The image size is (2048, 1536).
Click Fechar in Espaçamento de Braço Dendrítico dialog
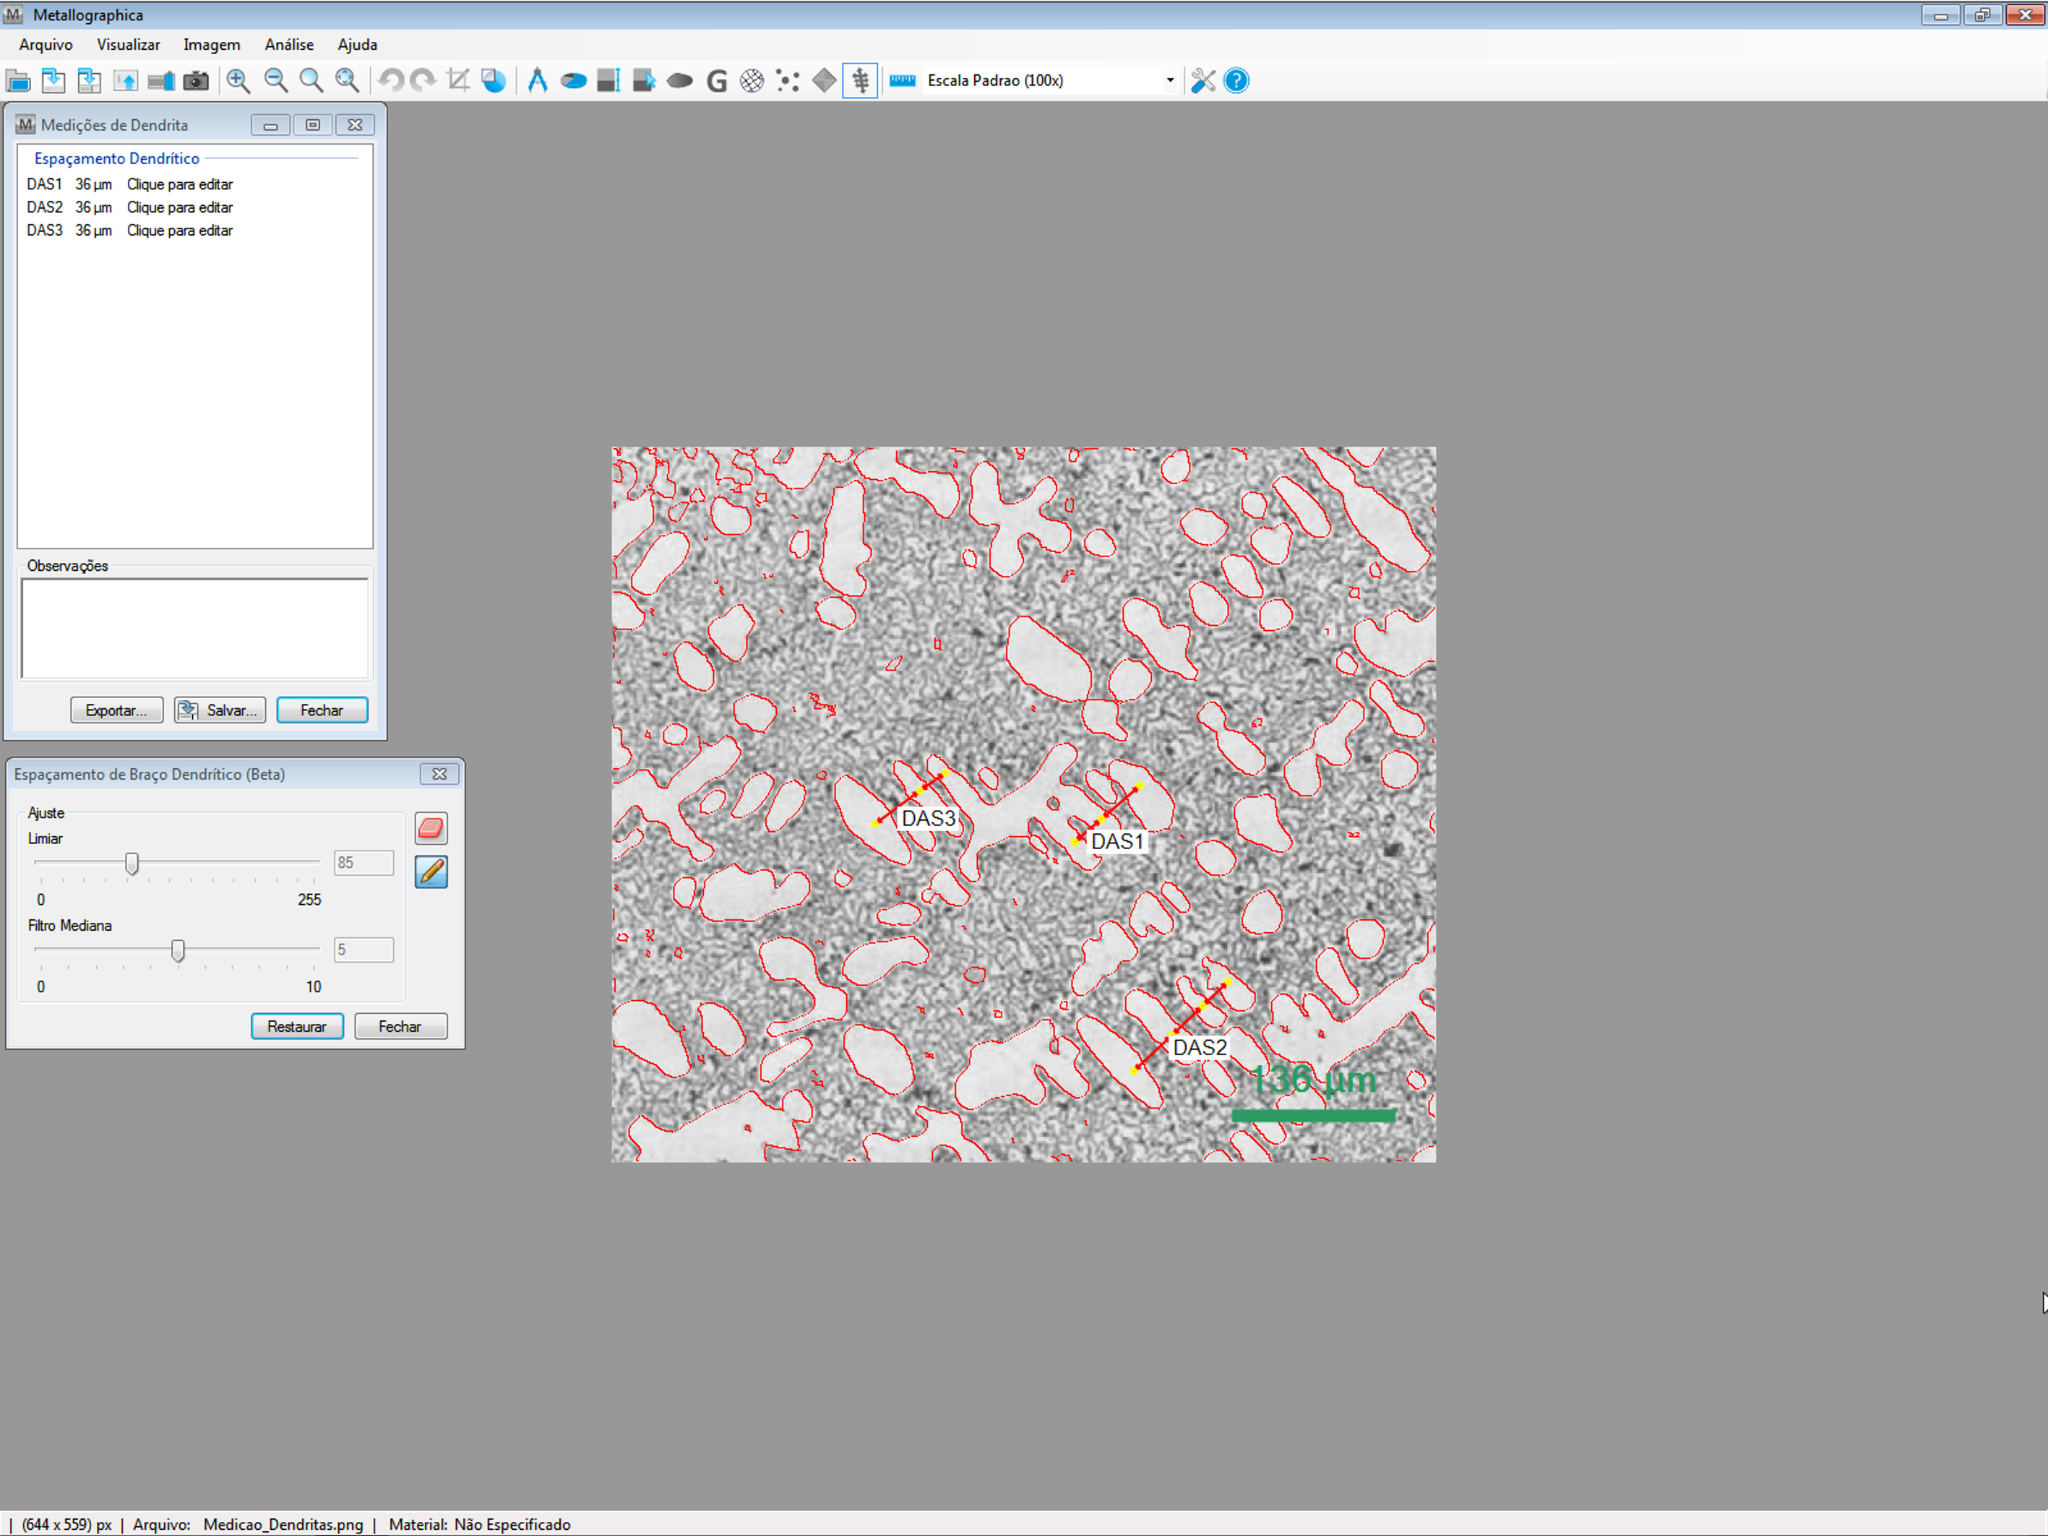(x=400, y=1026)
